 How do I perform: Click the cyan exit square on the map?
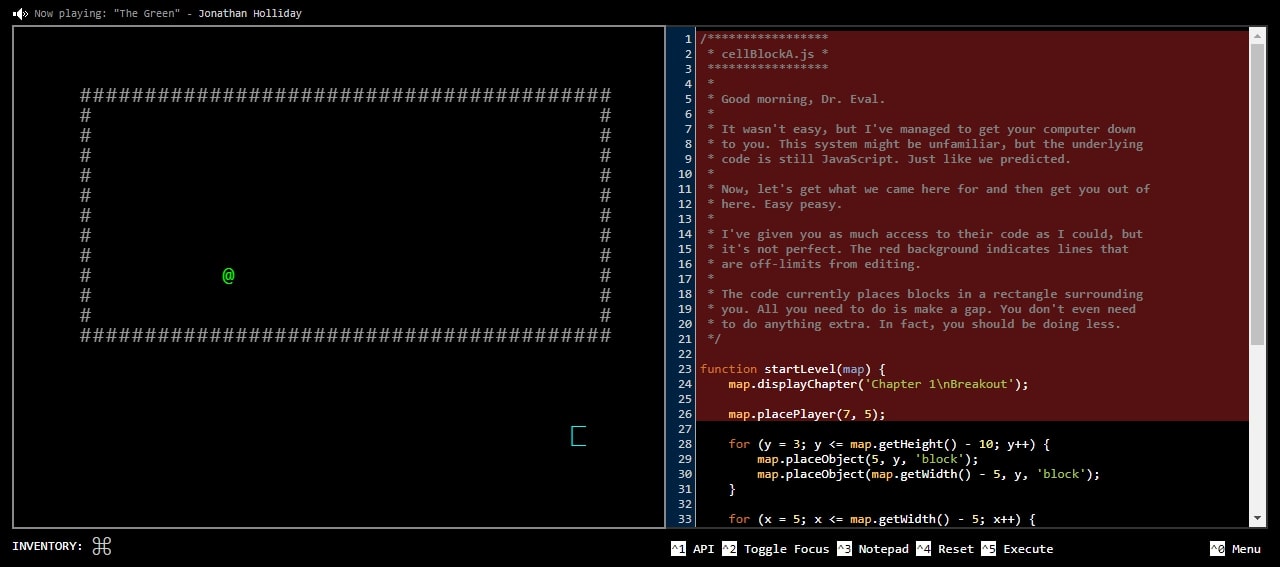click(x=578, y=436)
